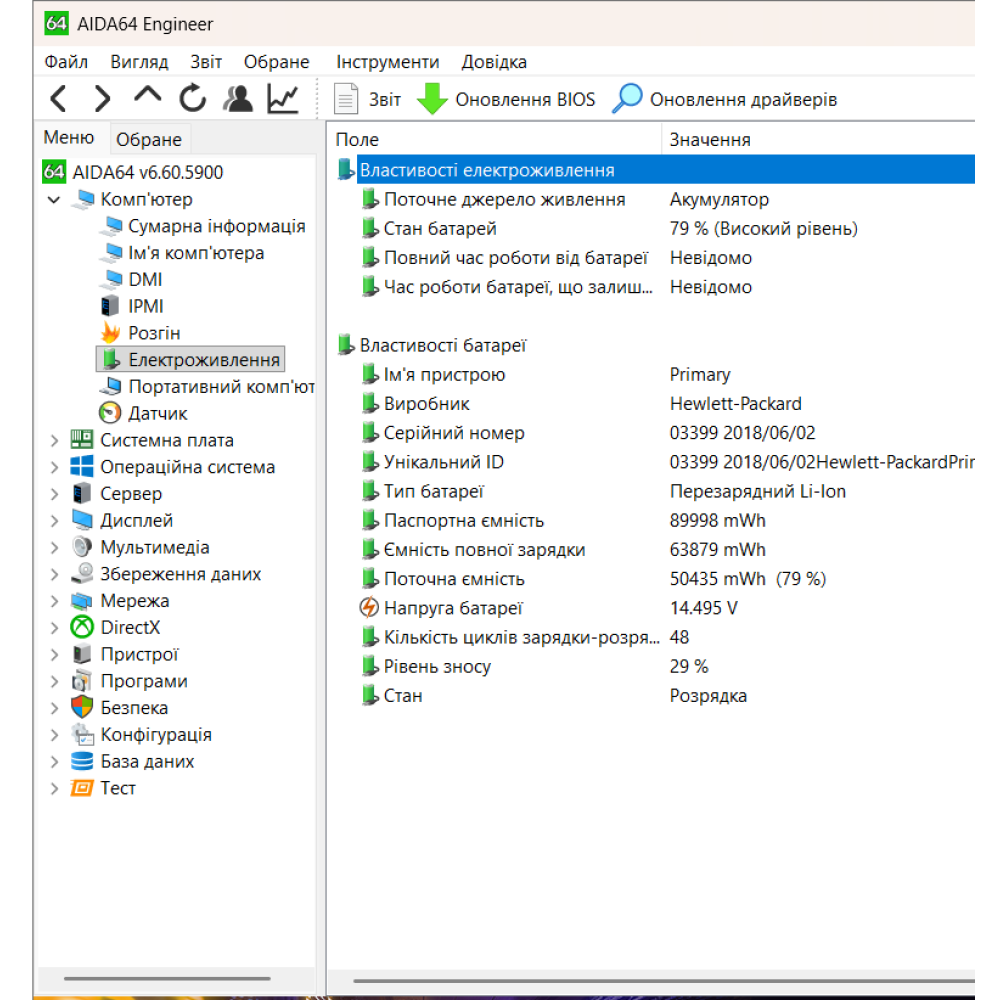Collapse the Комп'ютер tree node
The image size is (1000, 1000).
(x=54, y=200)
